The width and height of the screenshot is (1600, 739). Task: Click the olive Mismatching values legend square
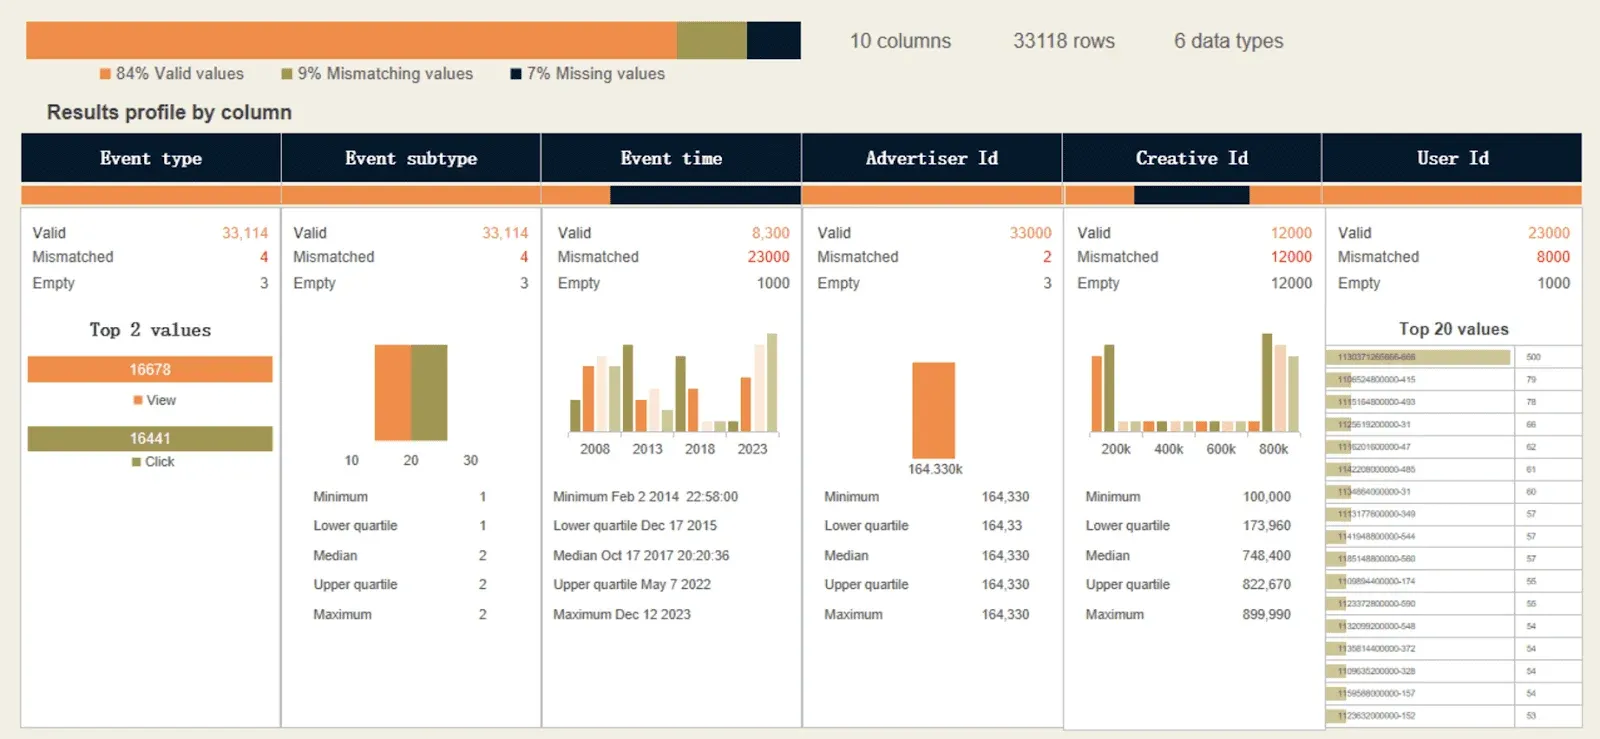tap(287, 74)
